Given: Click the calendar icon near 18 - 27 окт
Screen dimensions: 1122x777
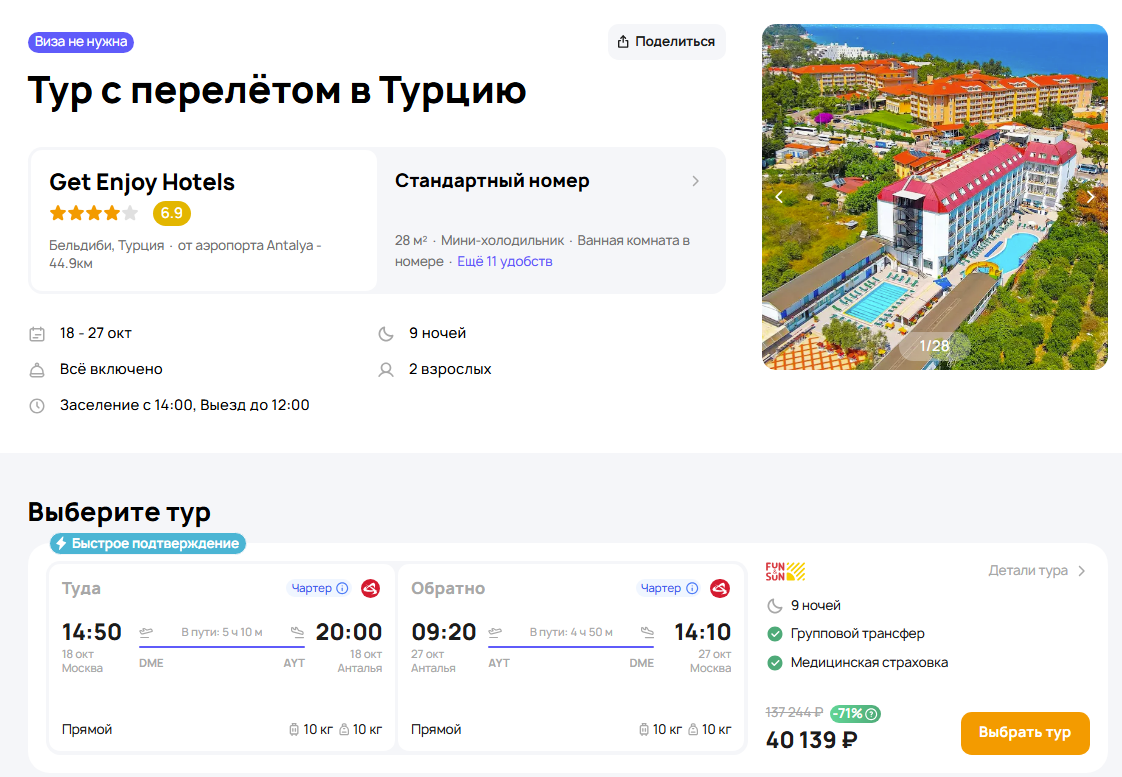Looking at the screenshot, I should pos(37,334).
